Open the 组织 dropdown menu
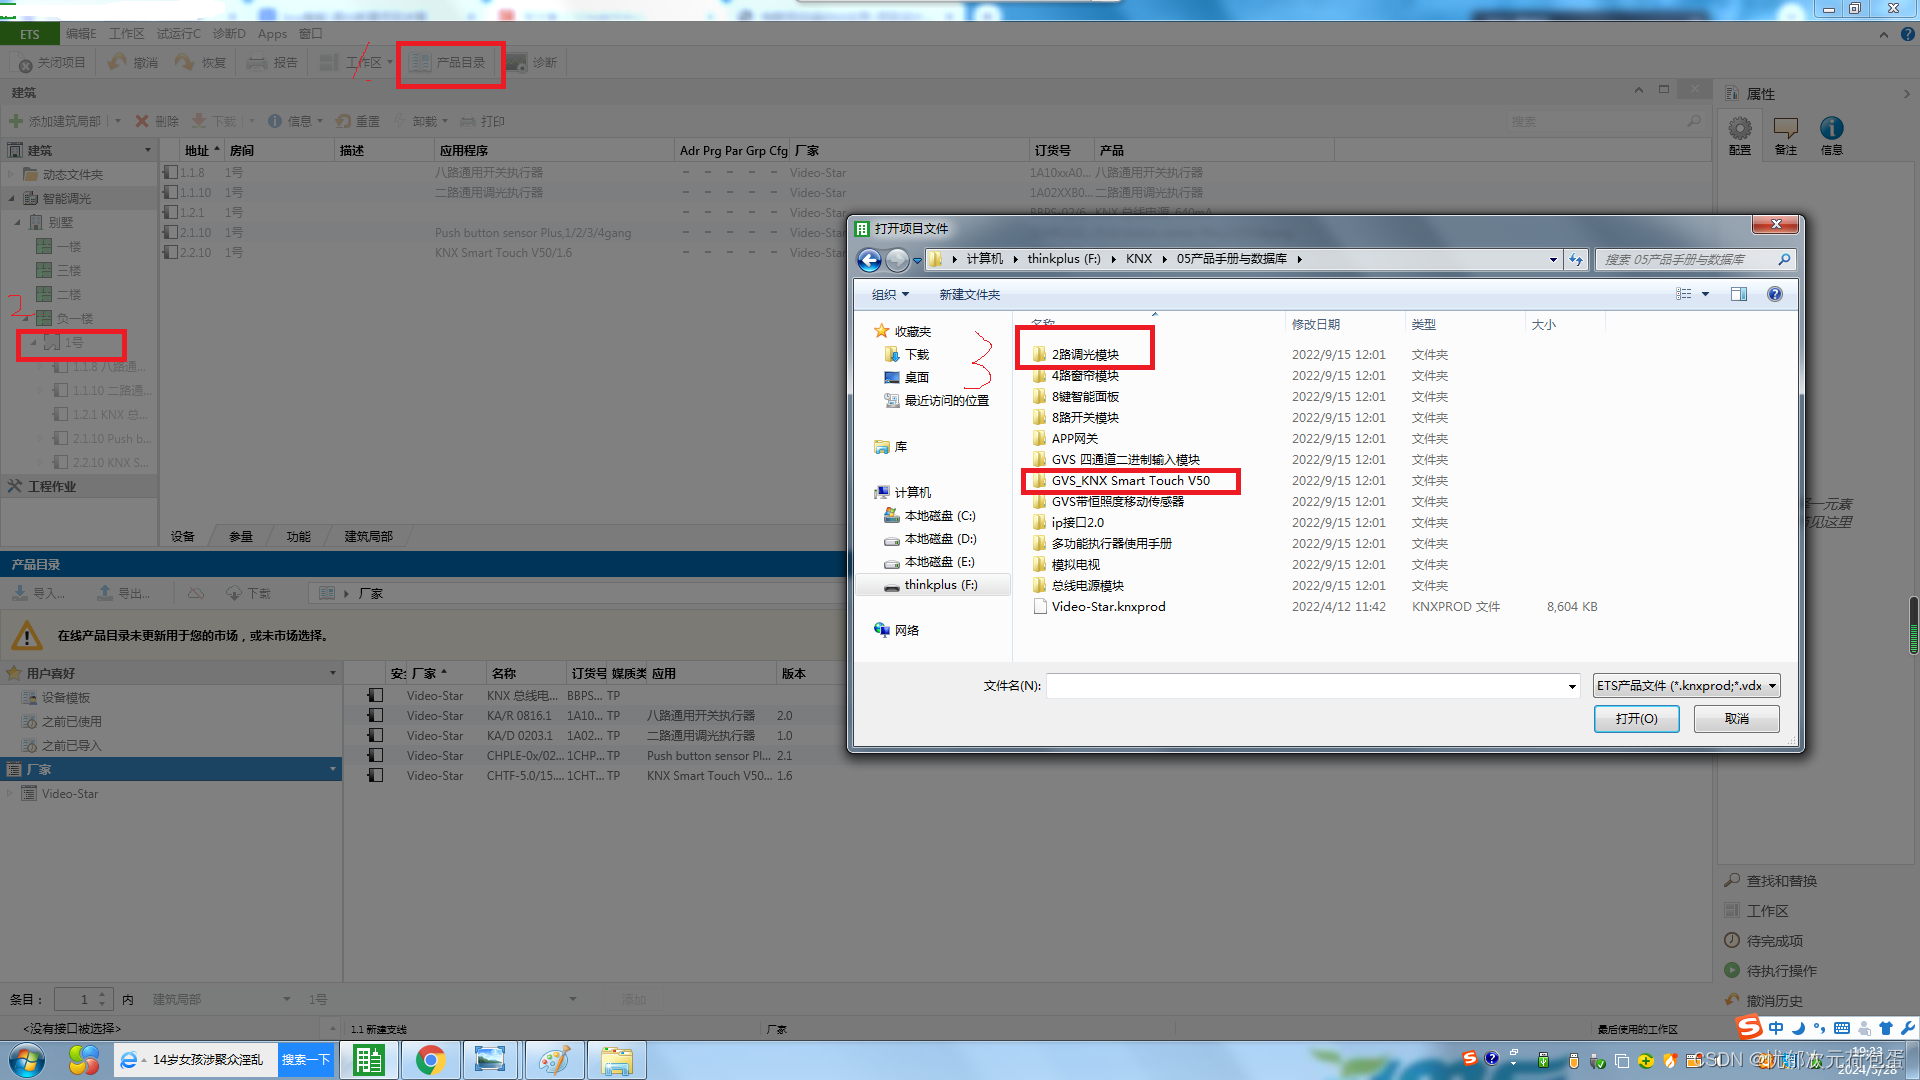Screen dimensions: 1920x1080 coord(889,294)
